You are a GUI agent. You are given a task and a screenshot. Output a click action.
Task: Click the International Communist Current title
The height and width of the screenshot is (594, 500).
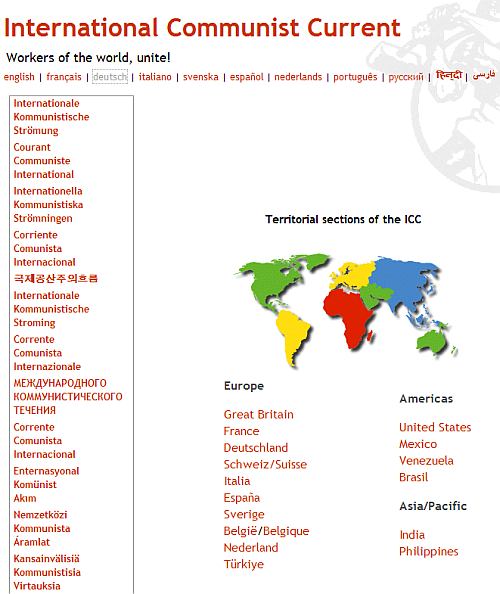(x=202, y=28)
